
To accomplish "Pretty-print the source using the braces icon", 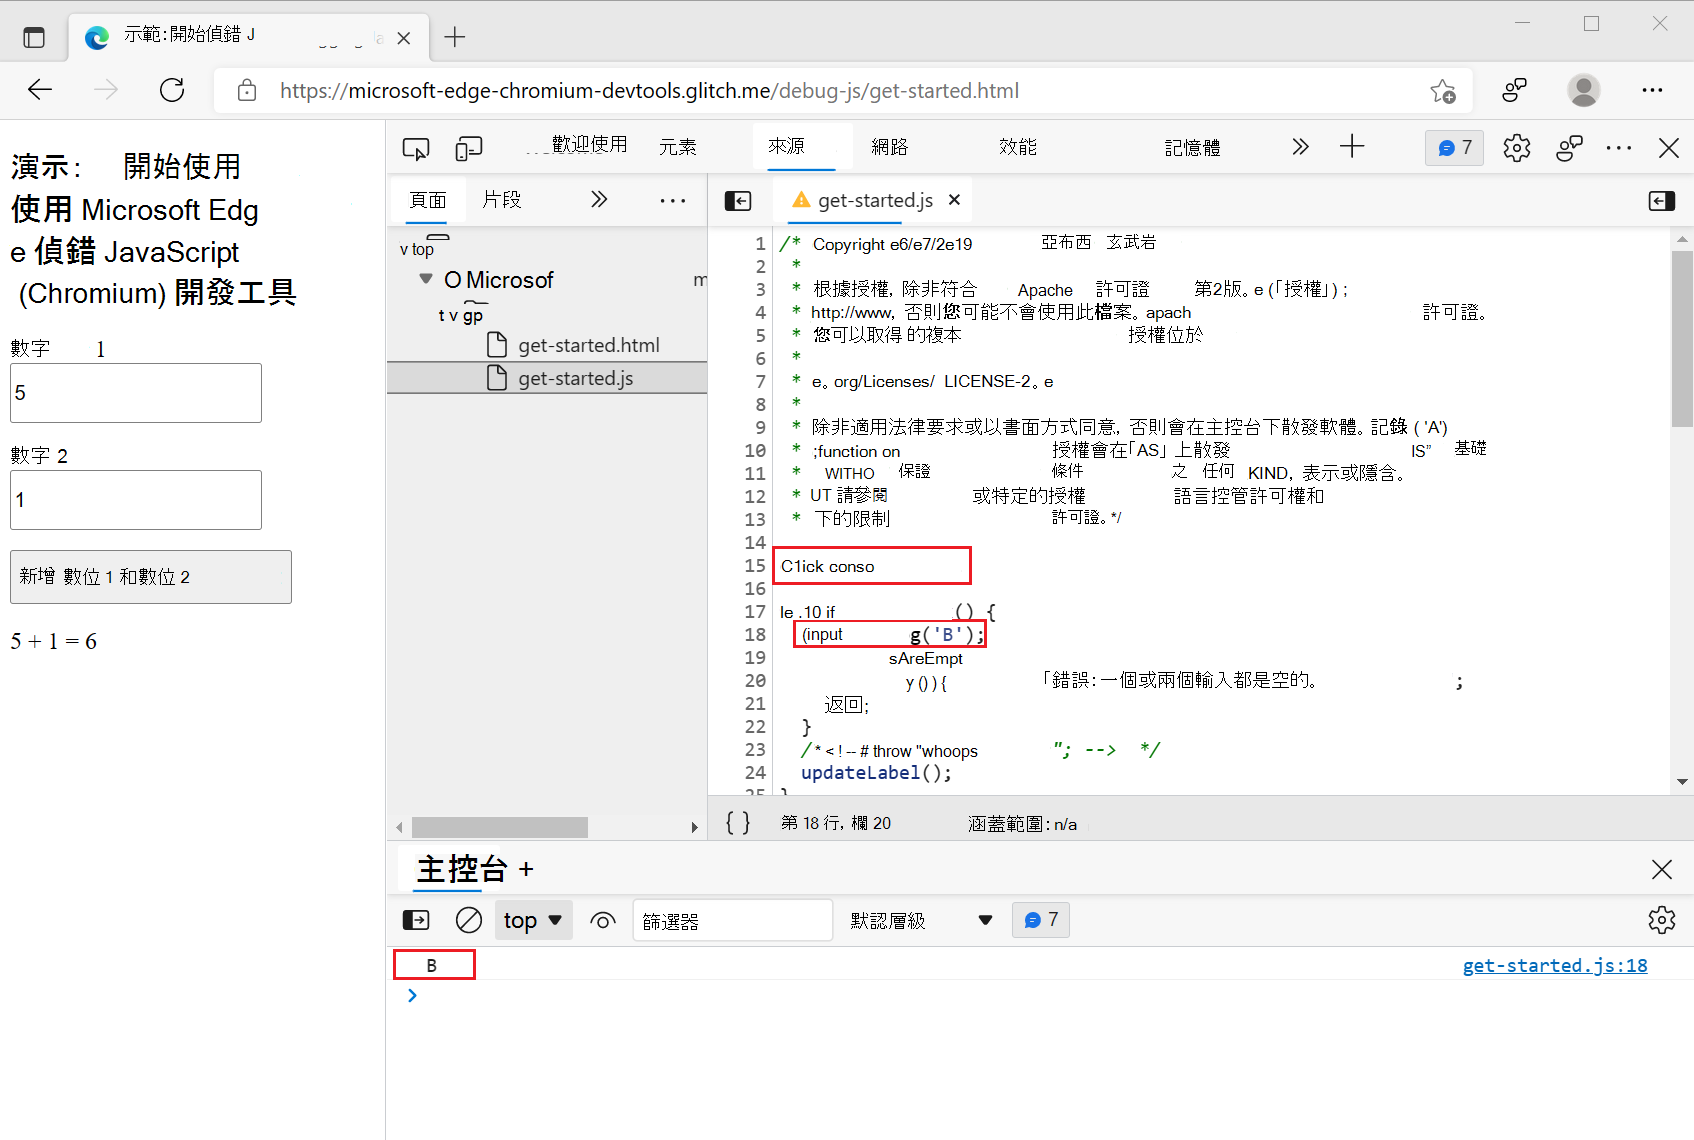I will pos(737,822).
